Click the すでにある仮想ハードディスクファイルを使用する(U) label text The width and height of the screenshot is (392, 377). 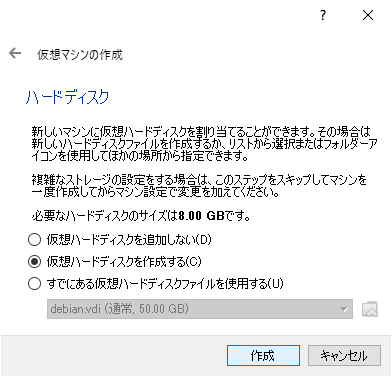tap(165, 284)
